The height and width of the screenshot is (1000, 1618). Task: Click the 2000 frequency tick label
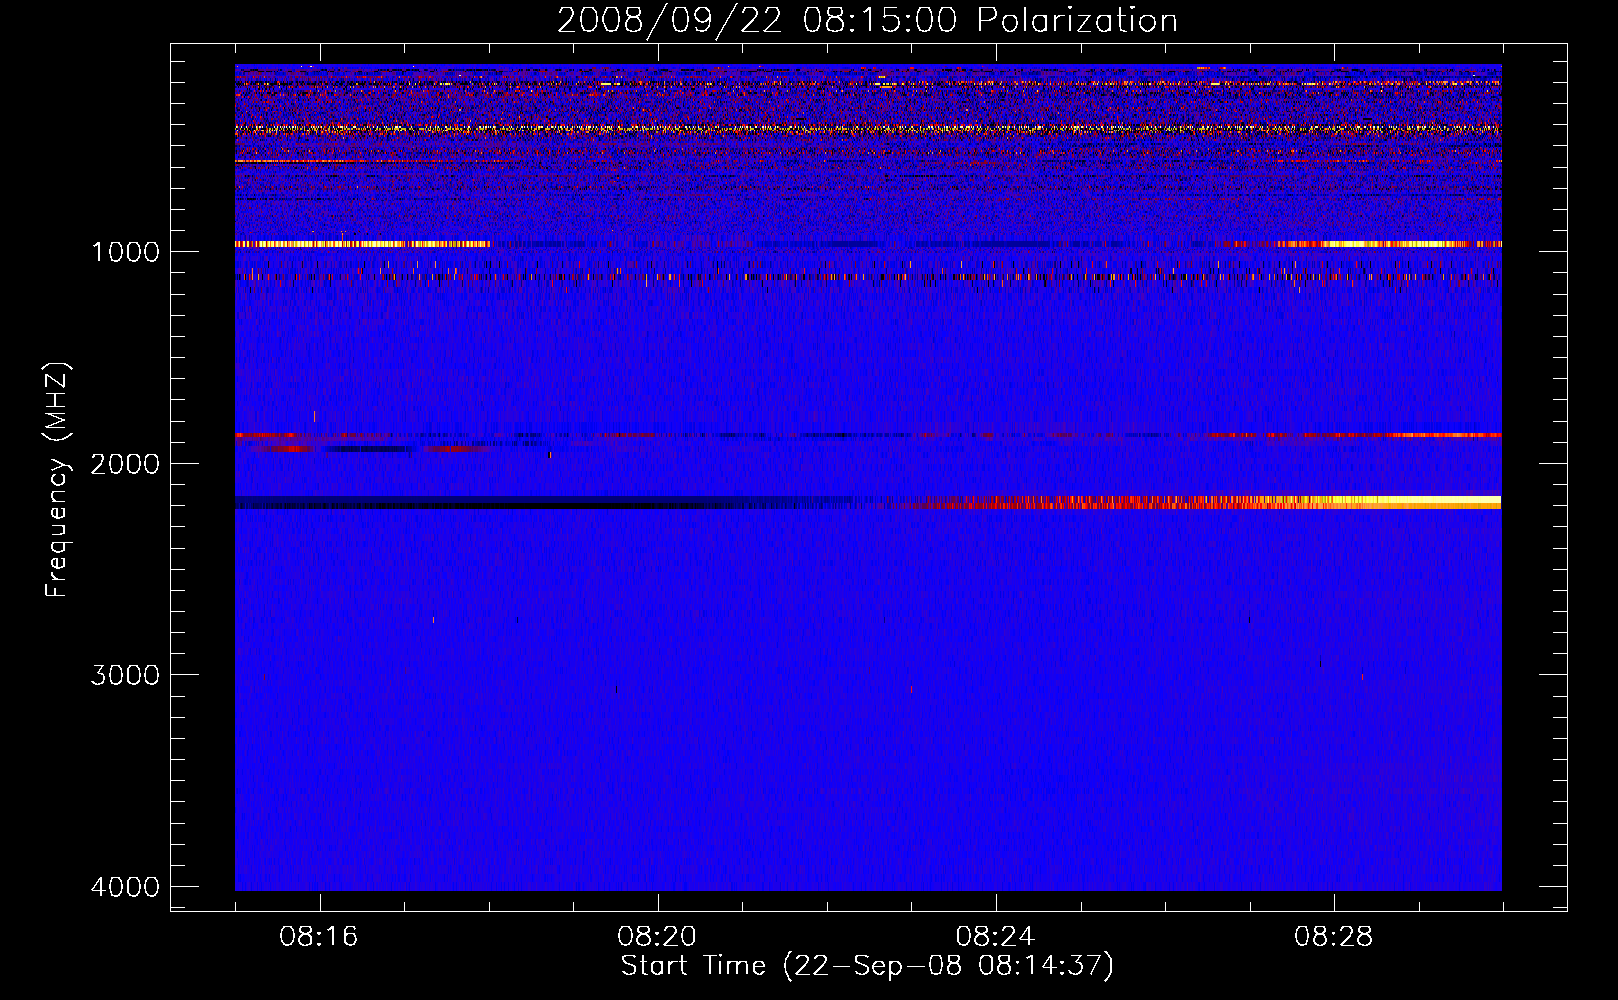(125, 463)
